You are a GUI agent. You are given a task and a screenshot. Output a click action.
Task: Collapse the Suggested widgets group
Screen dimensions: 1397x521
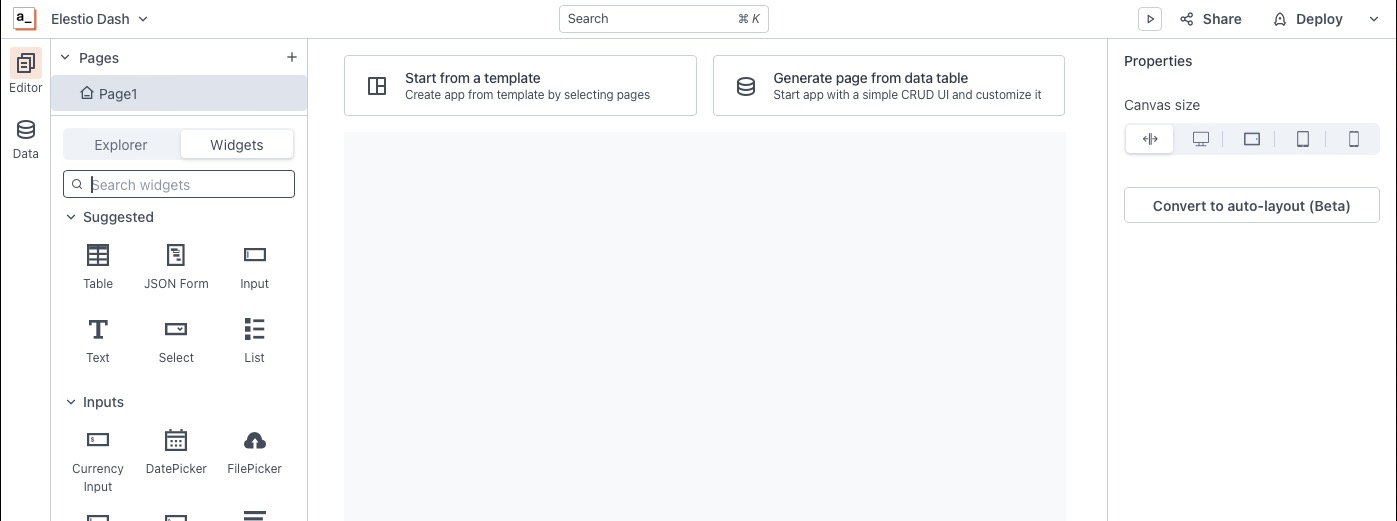pos(71,217)
